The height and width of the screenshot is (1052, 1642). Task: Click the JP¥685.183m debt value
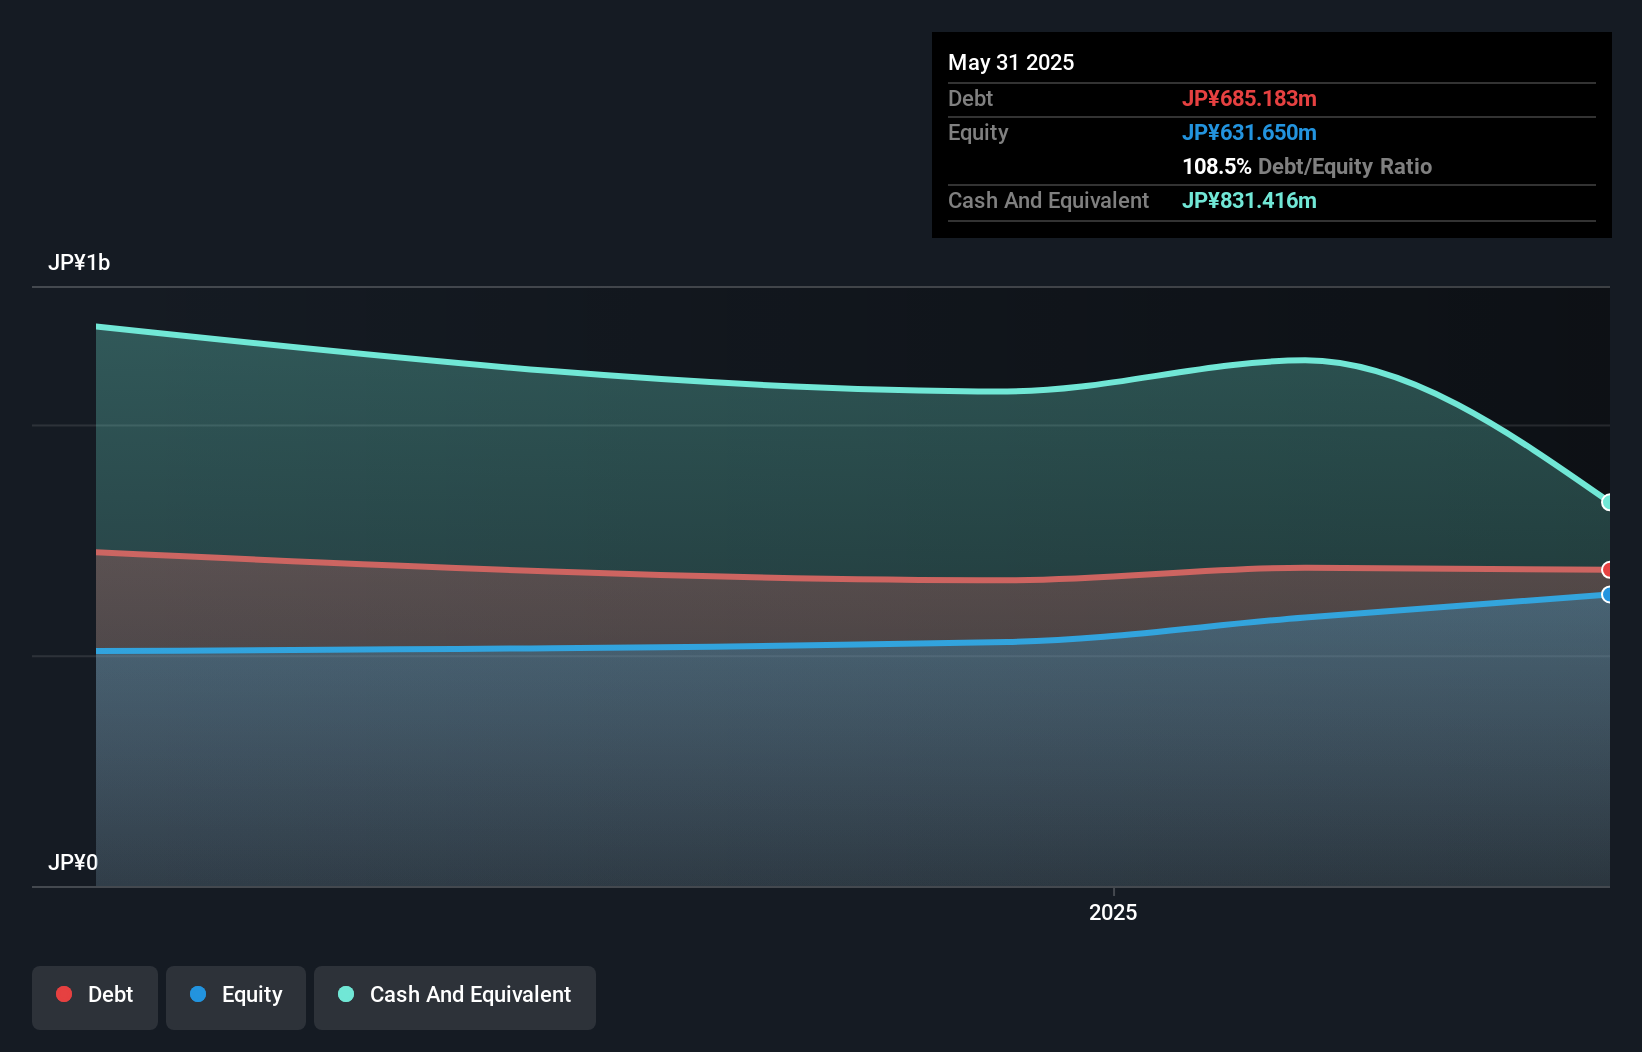(1249, 98)
